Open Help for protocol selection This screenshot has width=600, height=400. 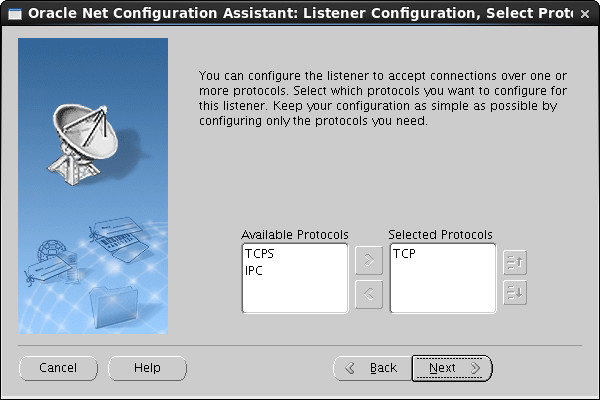click(x=147, y=368)
